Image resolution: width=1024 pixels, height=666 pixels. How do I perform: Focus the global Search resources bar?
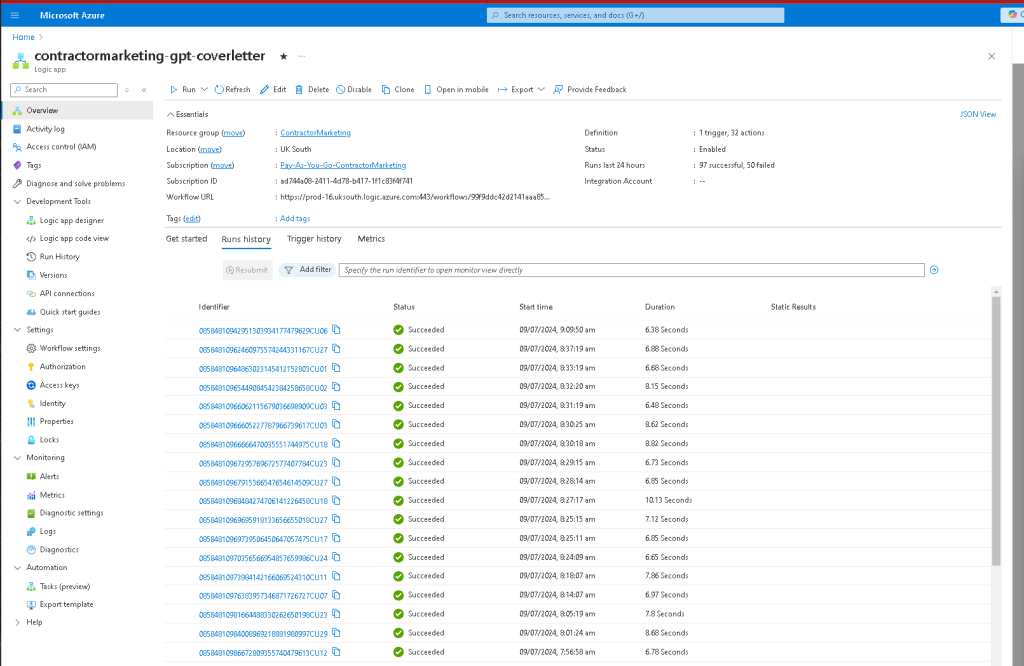point(635,15)
